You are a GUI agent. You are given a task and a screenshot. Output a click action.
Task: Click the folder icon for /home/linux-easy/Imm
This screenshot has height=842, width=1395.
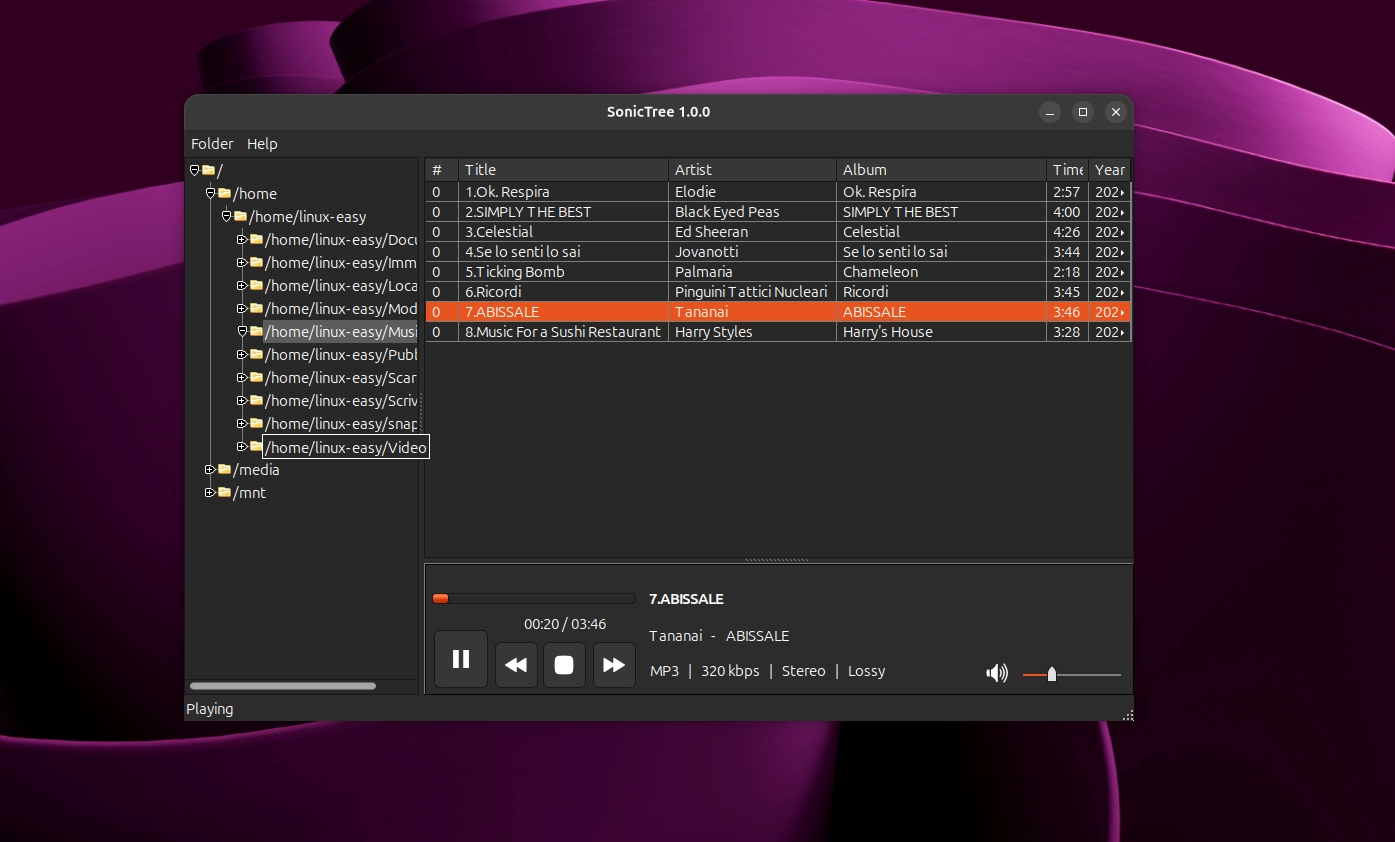(x=256, y=262)
